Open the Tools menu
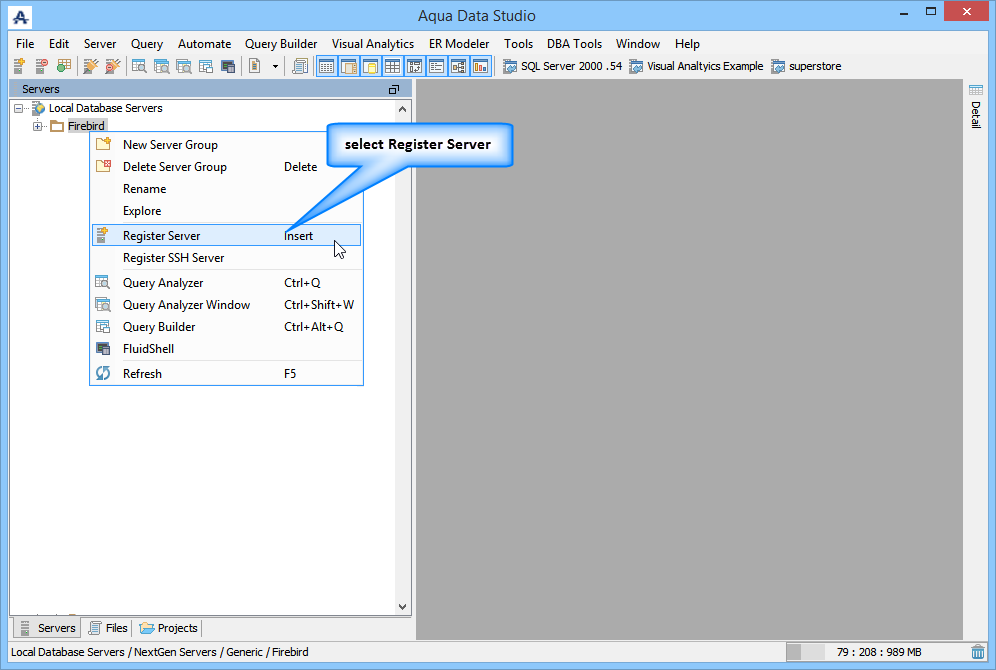Image resolution: width=996 pixels, height=670 pixels. [x=518, y=44]
